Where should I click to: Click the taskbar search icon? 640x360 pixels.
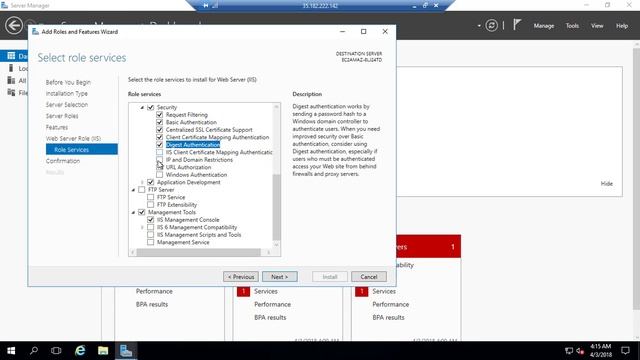34,351
